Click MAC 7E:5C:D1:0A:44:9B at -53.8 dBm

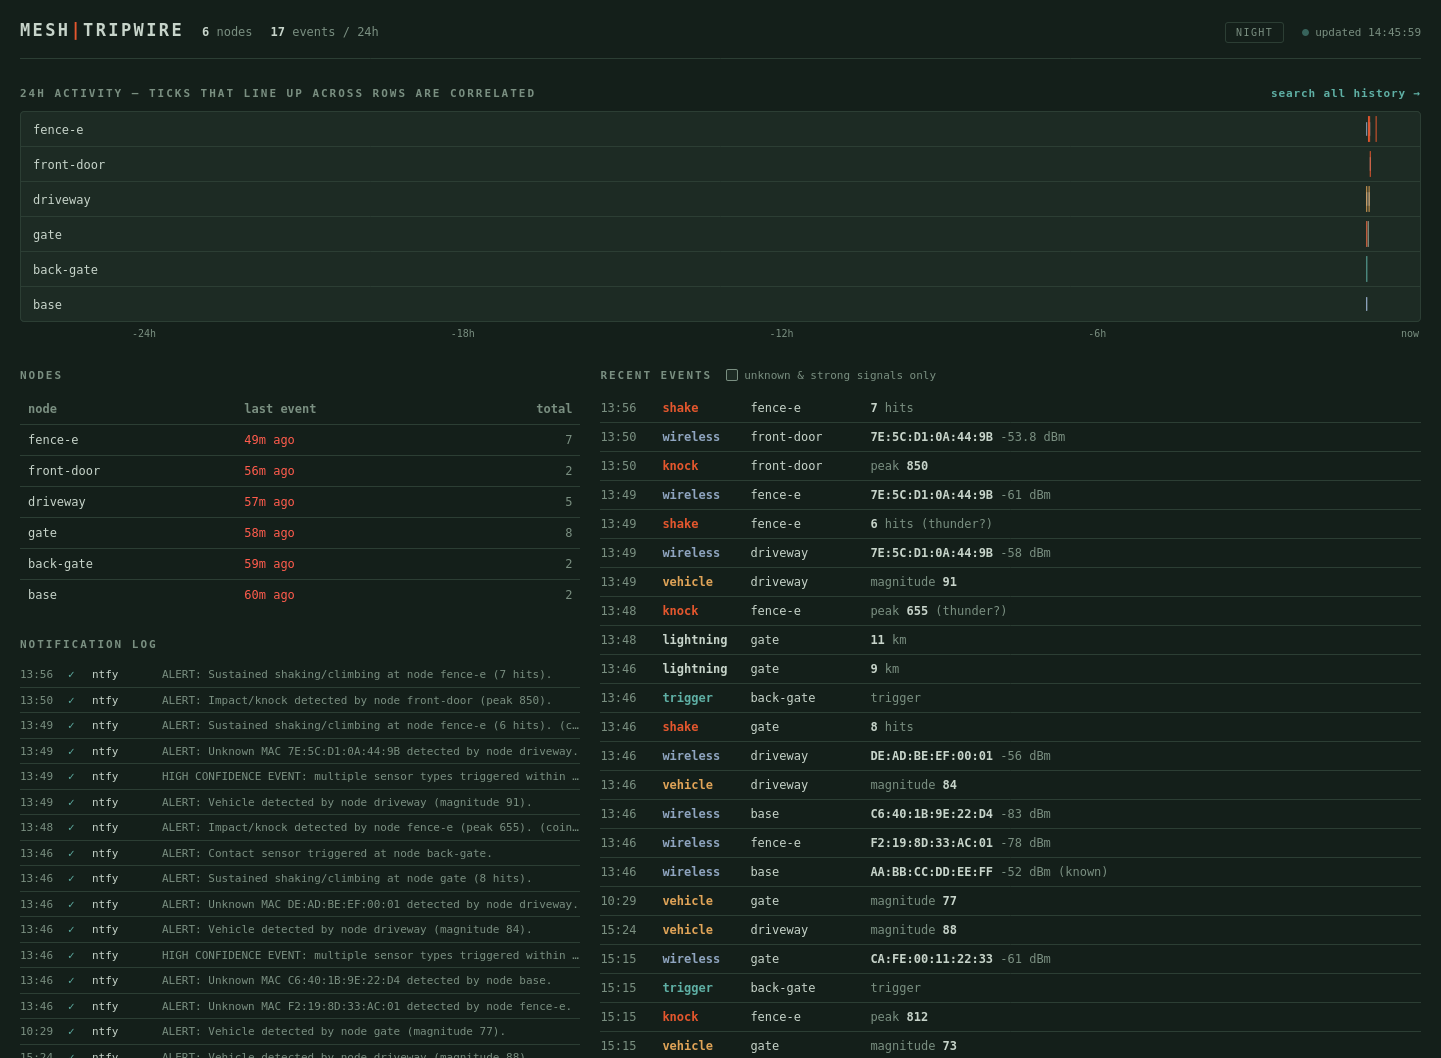(x=931, y=437)
